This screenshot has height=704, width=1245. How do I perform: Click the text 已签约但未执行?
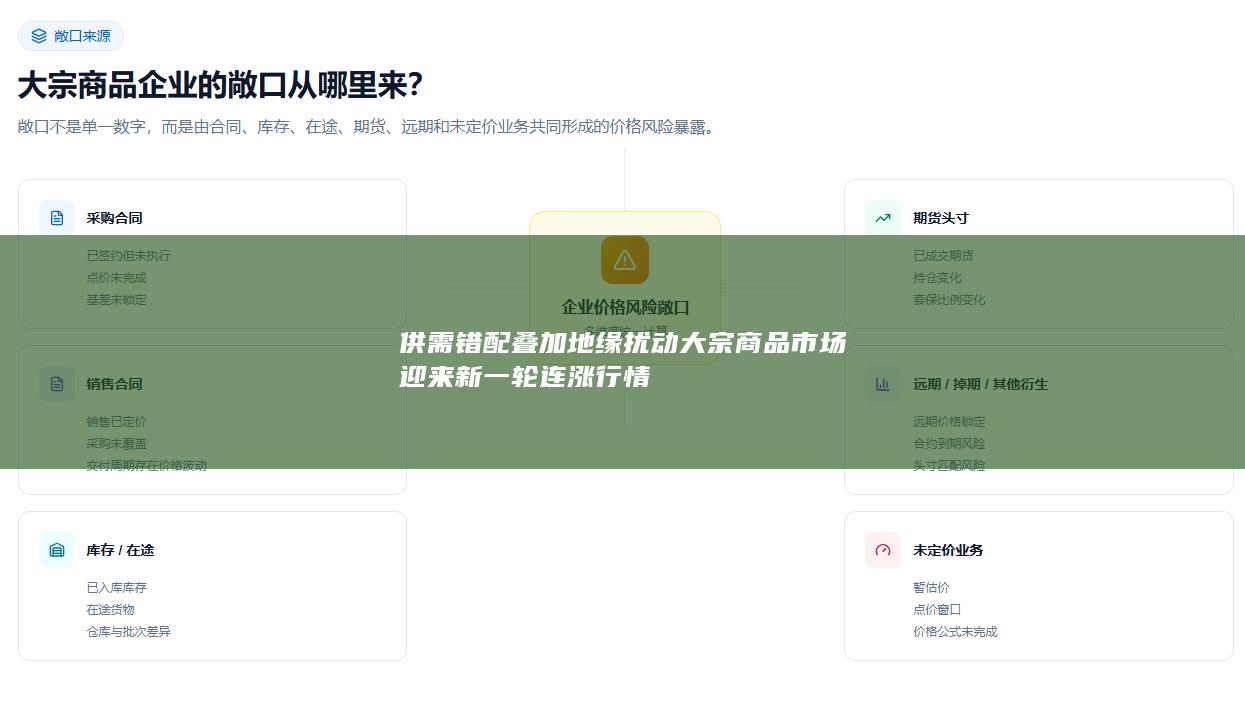(129, 256)
